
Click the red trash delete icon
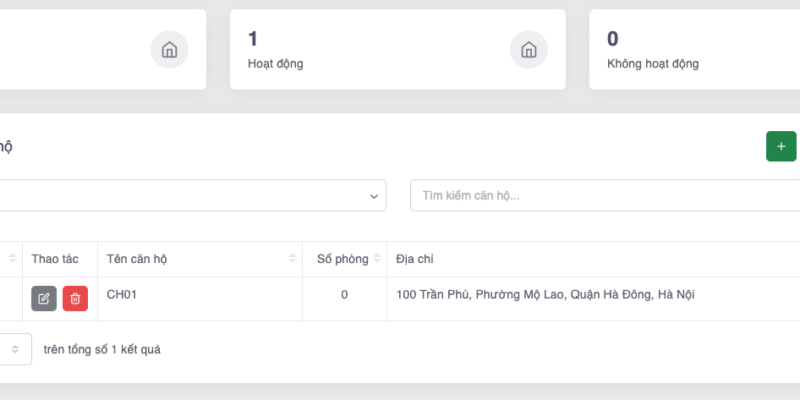click(75, 298)
